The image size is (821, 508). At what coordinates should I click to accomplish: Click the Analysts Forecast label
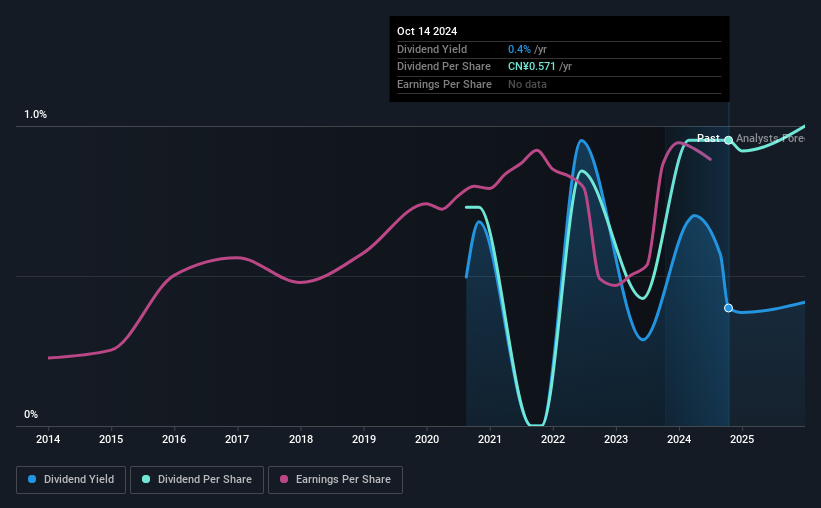tap(770, 138)
